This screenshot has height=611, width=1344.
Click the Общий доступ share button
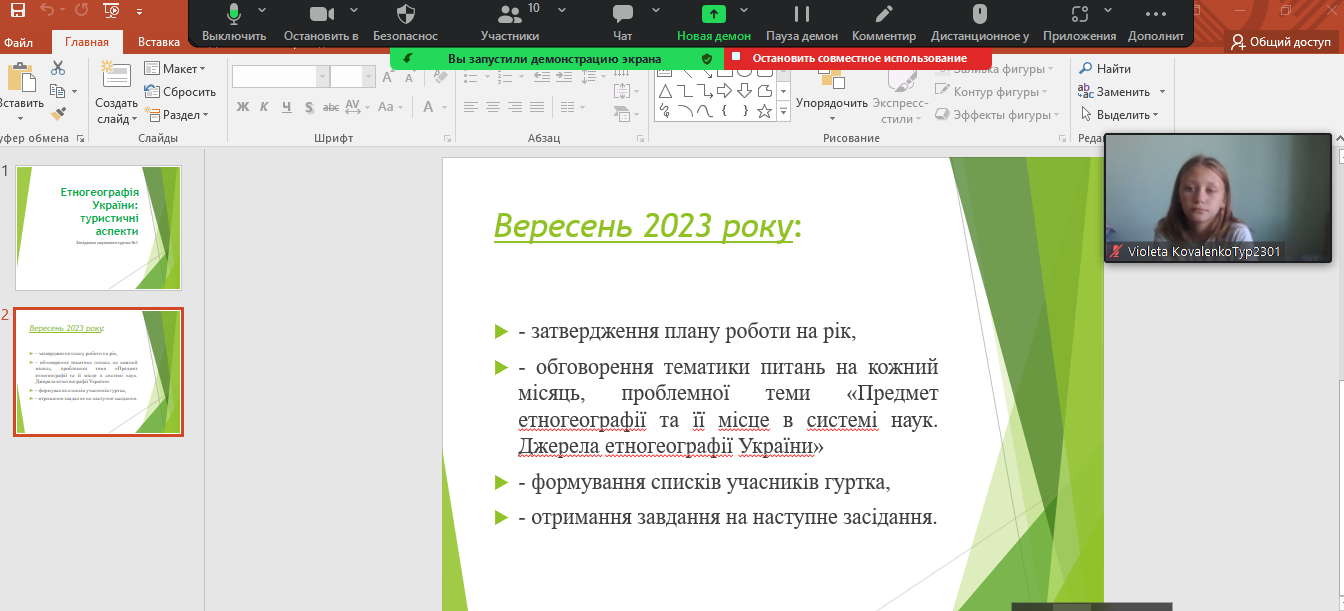tap(1281, 42)
